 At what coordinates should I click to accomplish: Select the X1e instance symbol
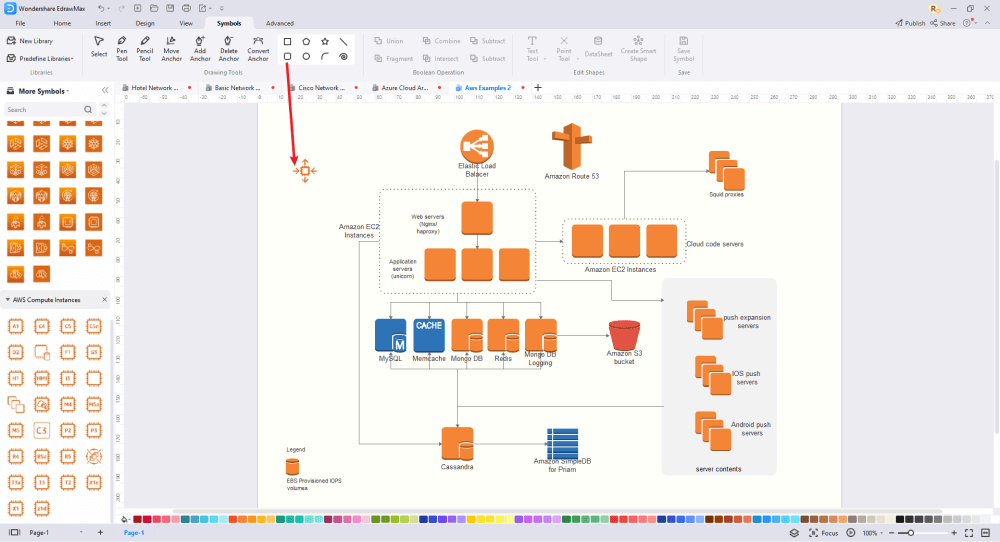94,483
